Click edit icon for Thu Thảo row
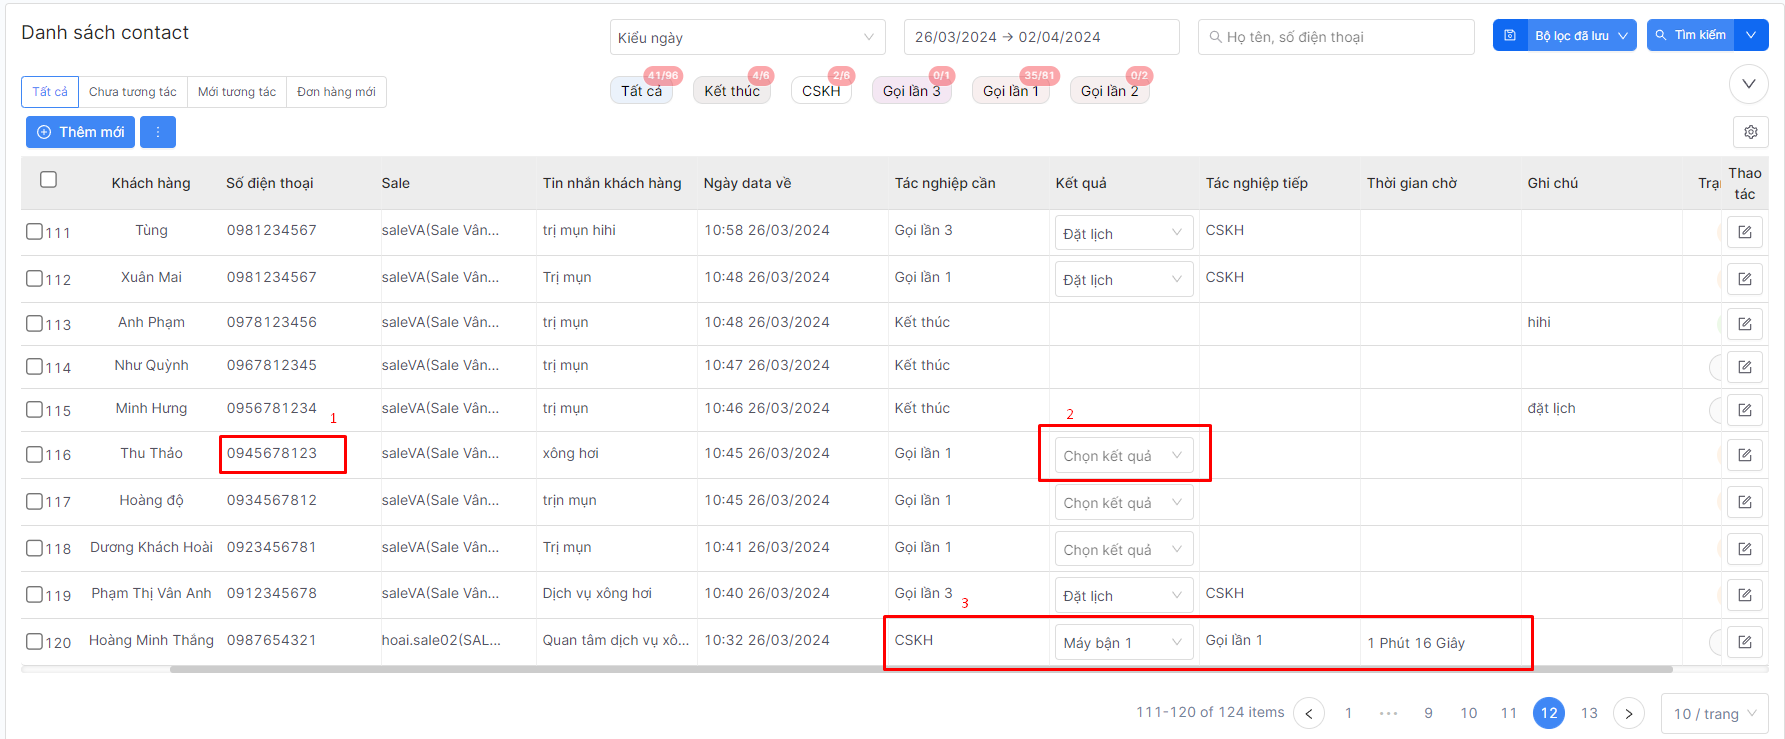 pyautogui.click(x=1744, y=455)
